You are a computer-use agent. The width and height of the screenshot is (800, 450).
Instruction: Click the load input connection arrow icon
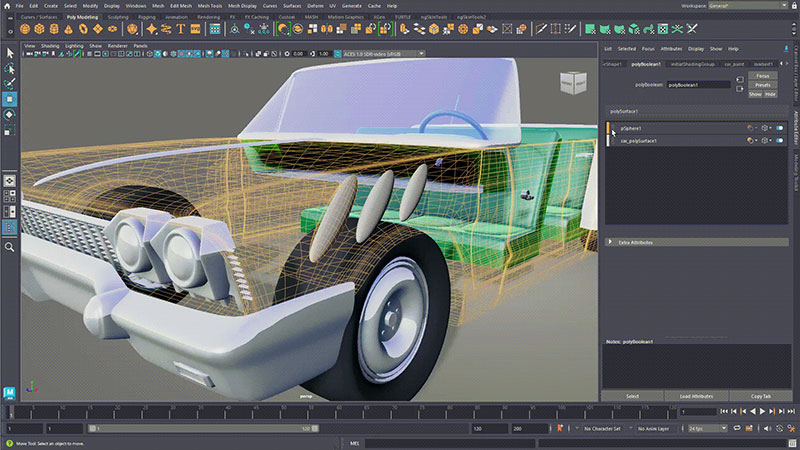pos(740,80)
